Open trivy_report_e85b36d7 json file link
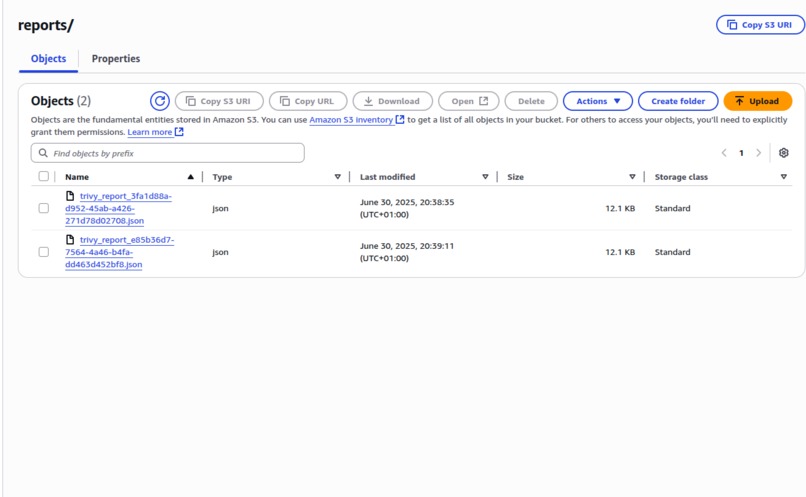This screenshot has height=497, width=806. tap(119, 252)
